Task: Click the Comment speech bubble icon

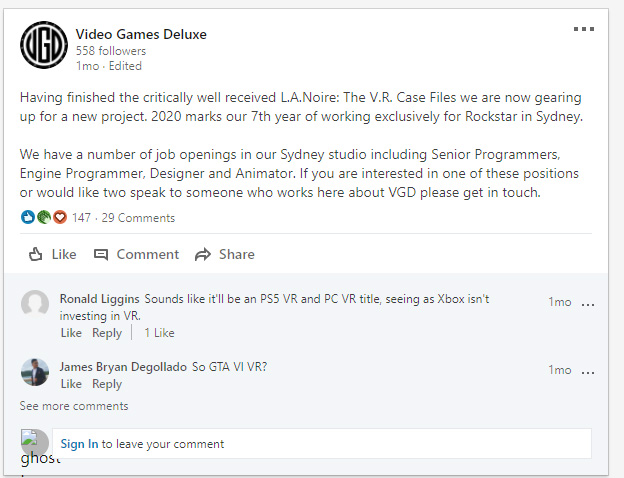Action: [101, 254]
